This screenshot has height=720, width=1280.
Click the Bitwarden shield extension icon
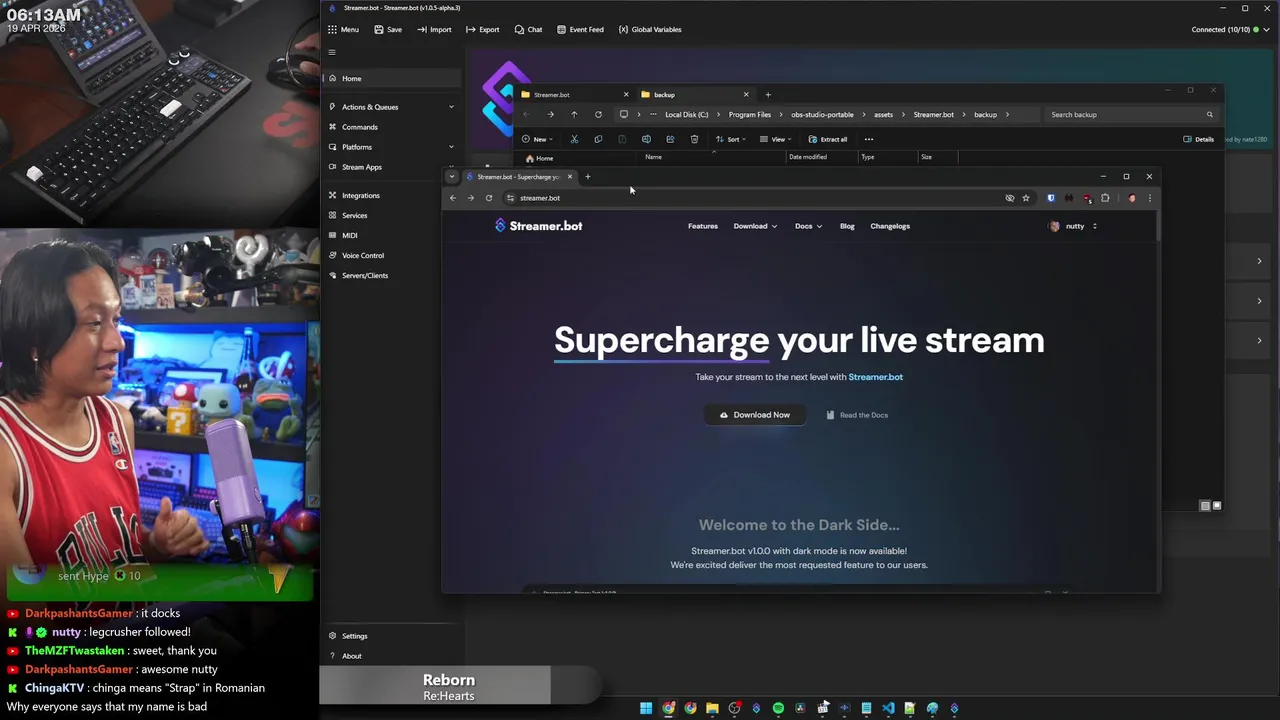pos(1051,198)
